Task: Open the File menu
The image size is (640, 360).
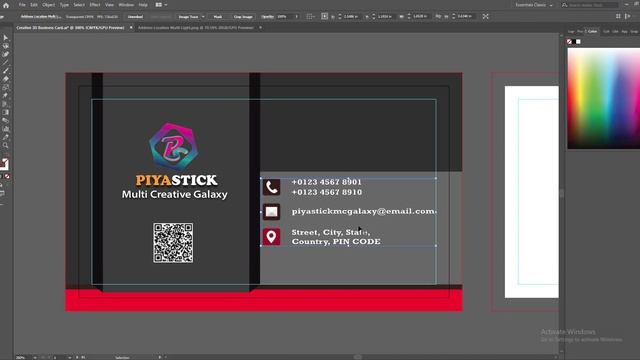Action: 22,5
